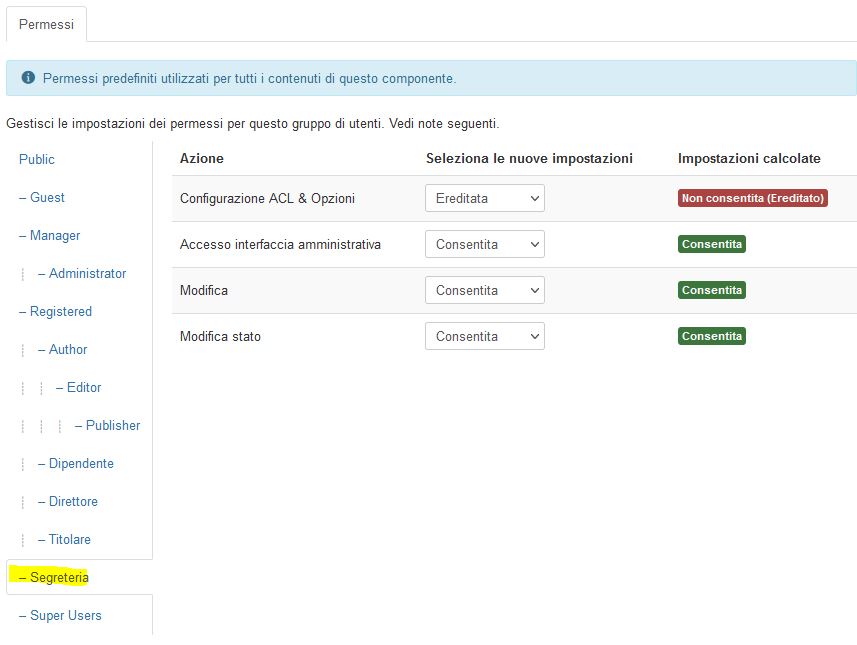
Task: Select the highlighted Segreteria group
Action: [54, 577]
